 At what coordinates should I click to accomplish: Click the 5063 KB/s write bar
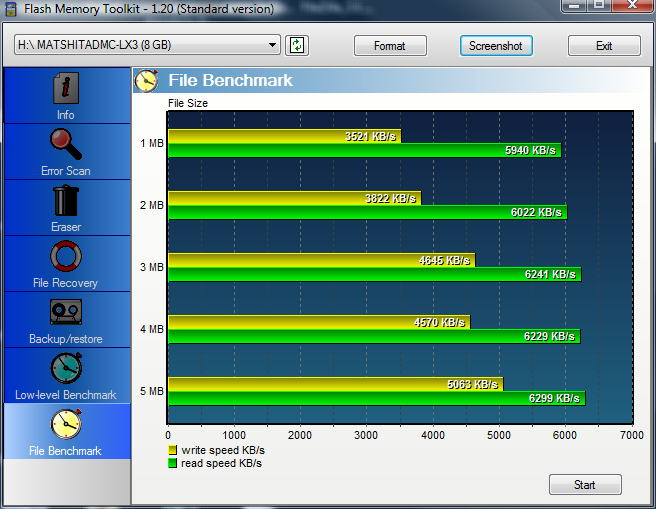point(336,384)
